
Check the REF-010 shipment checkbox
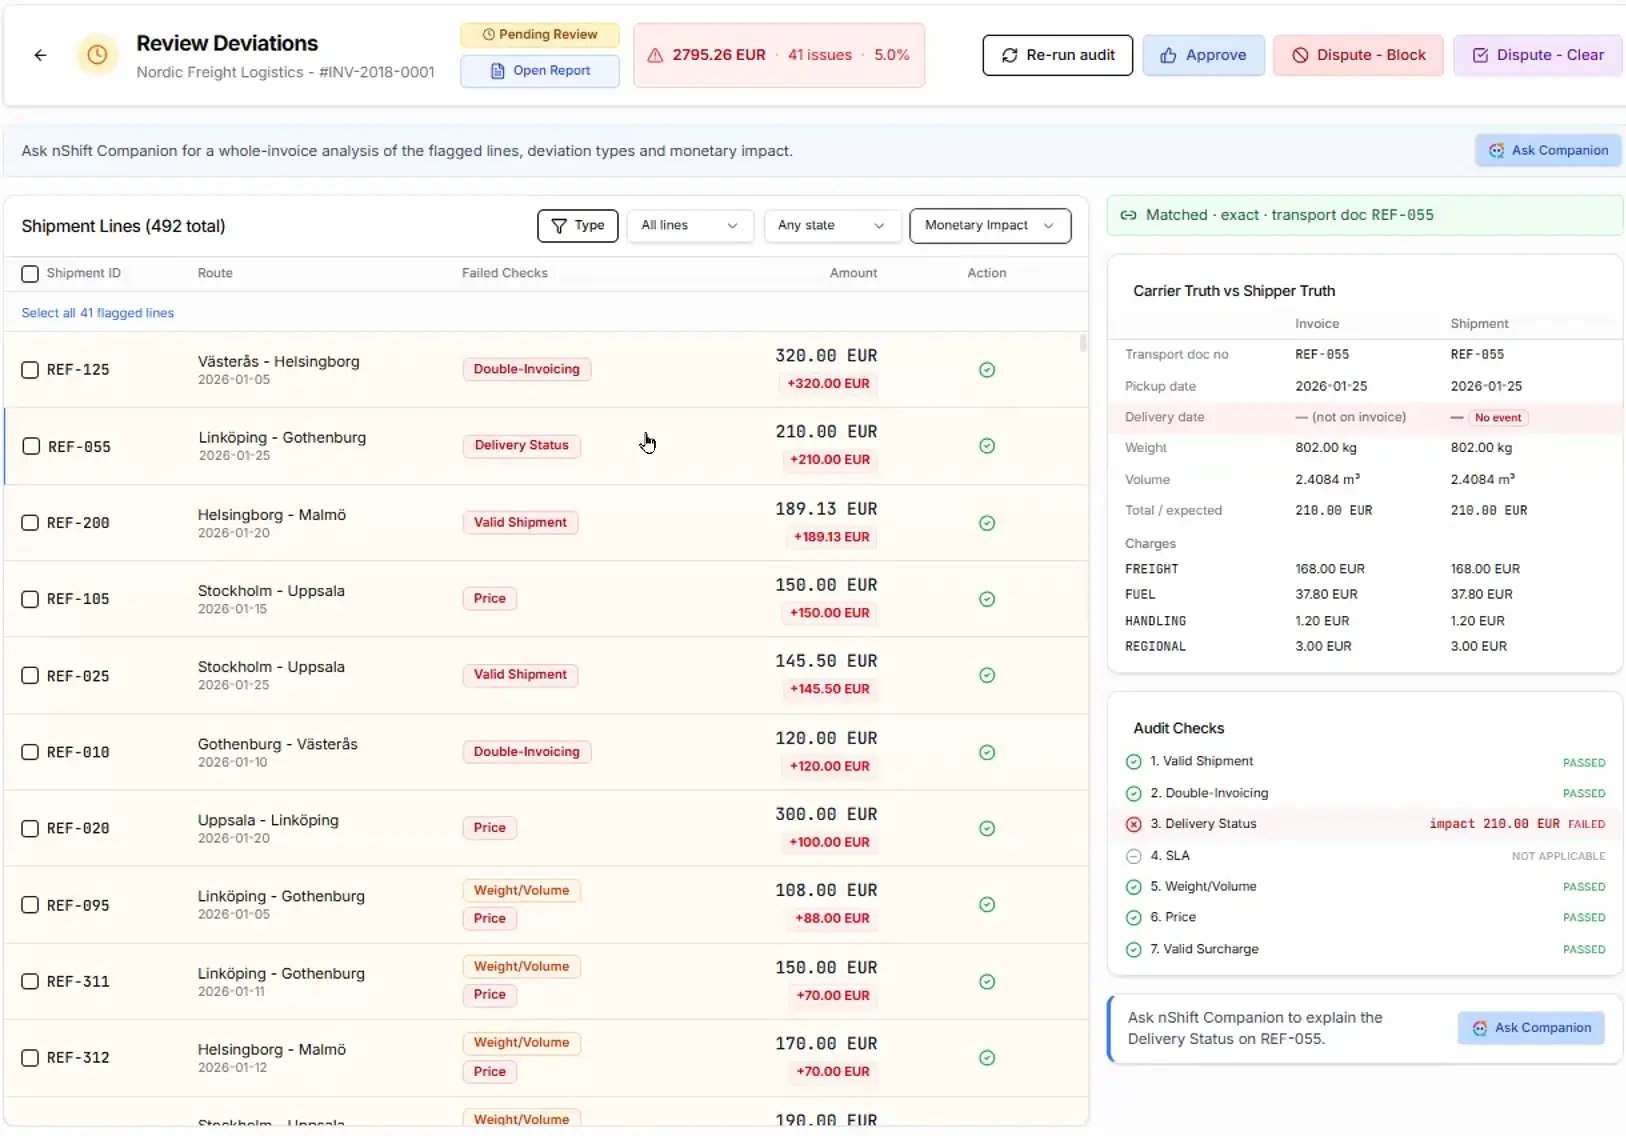(x=30, y=752)
